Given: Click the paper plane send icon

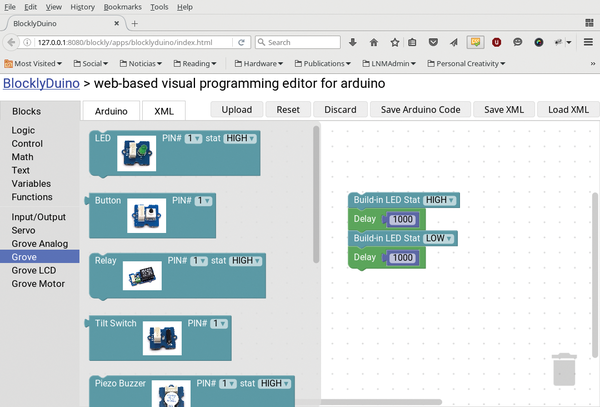Looking at the screenshot, I should pyautogui.click(x=454, y=42).
